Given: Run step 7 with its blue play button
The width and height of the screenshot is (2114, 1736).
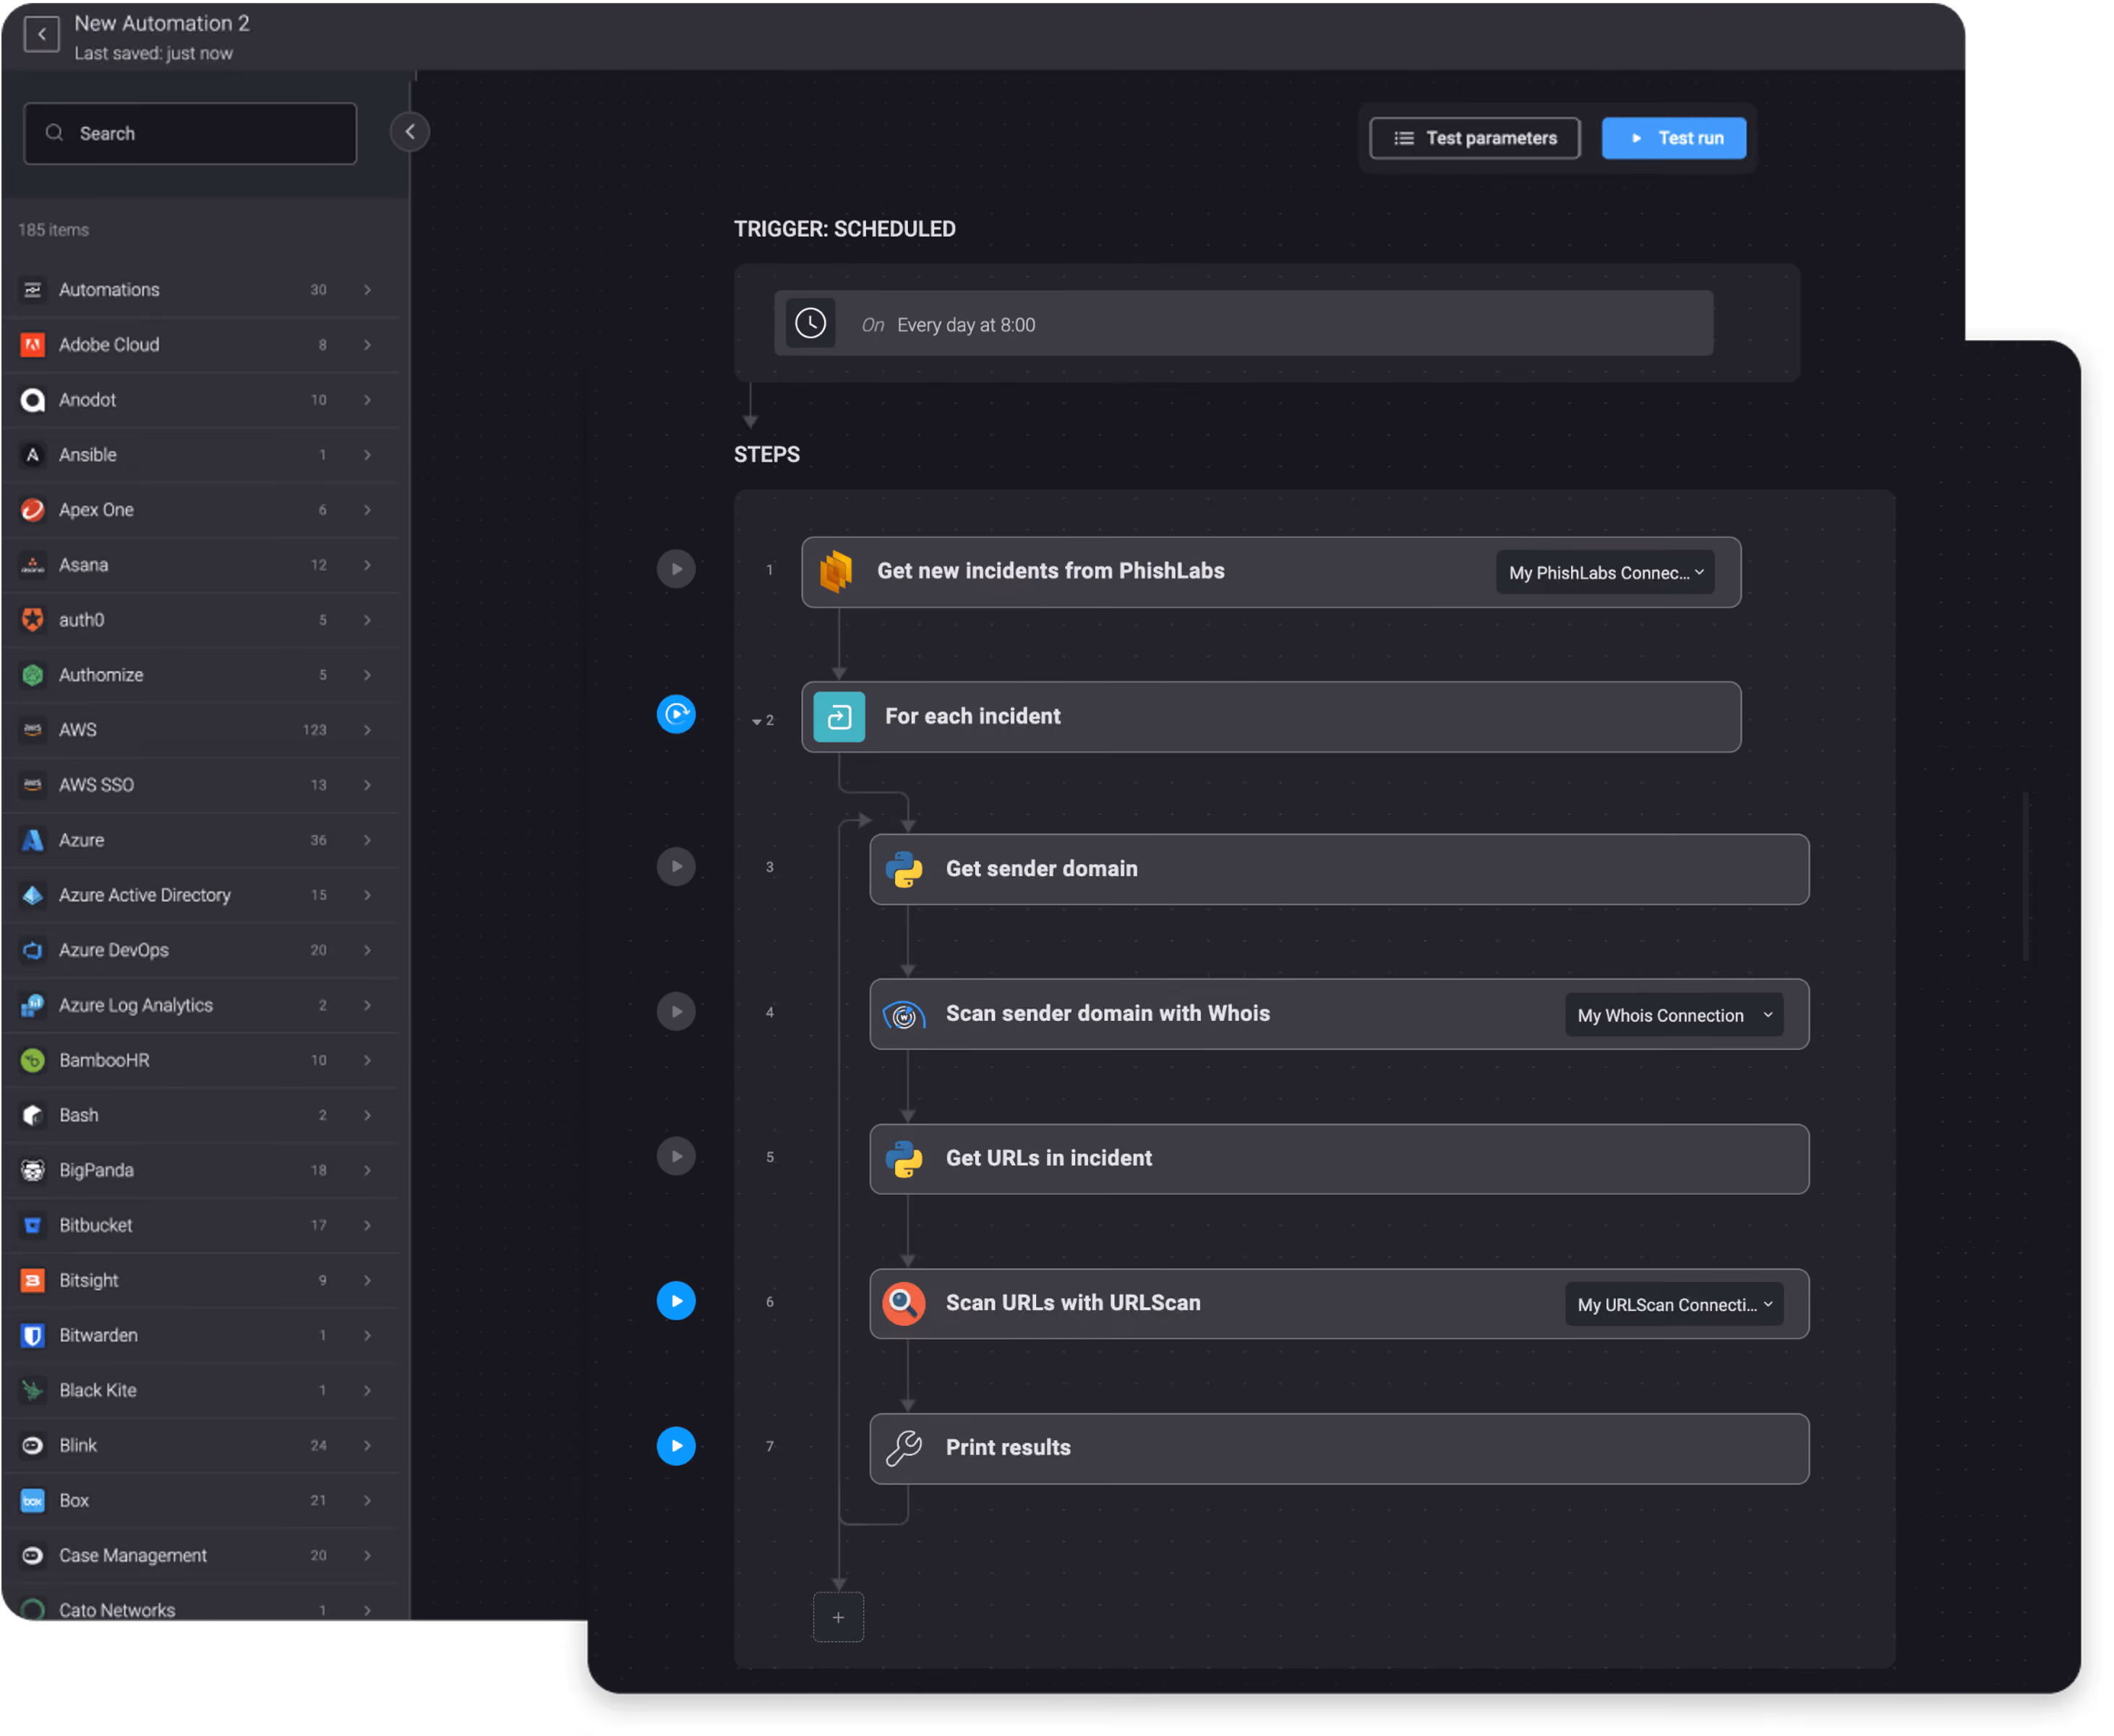Looking at the screenshot, I should pos(676,1446).
